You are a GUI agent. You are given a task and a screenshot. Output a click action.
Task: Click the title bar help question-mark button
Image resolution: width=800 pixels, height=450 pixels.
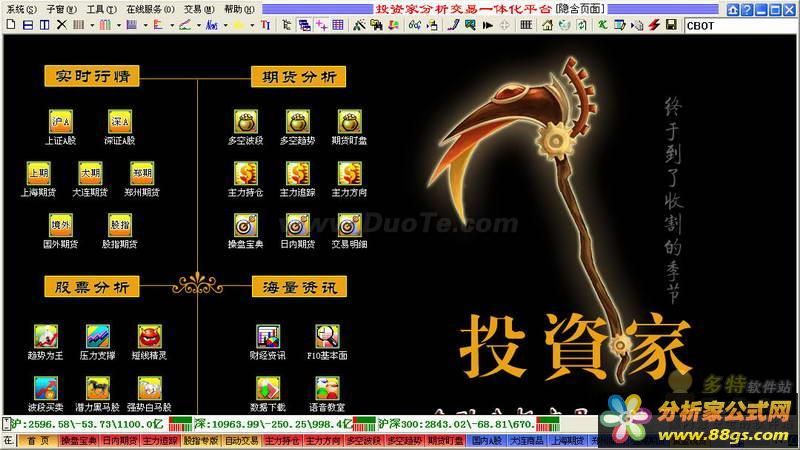[747, 9]
